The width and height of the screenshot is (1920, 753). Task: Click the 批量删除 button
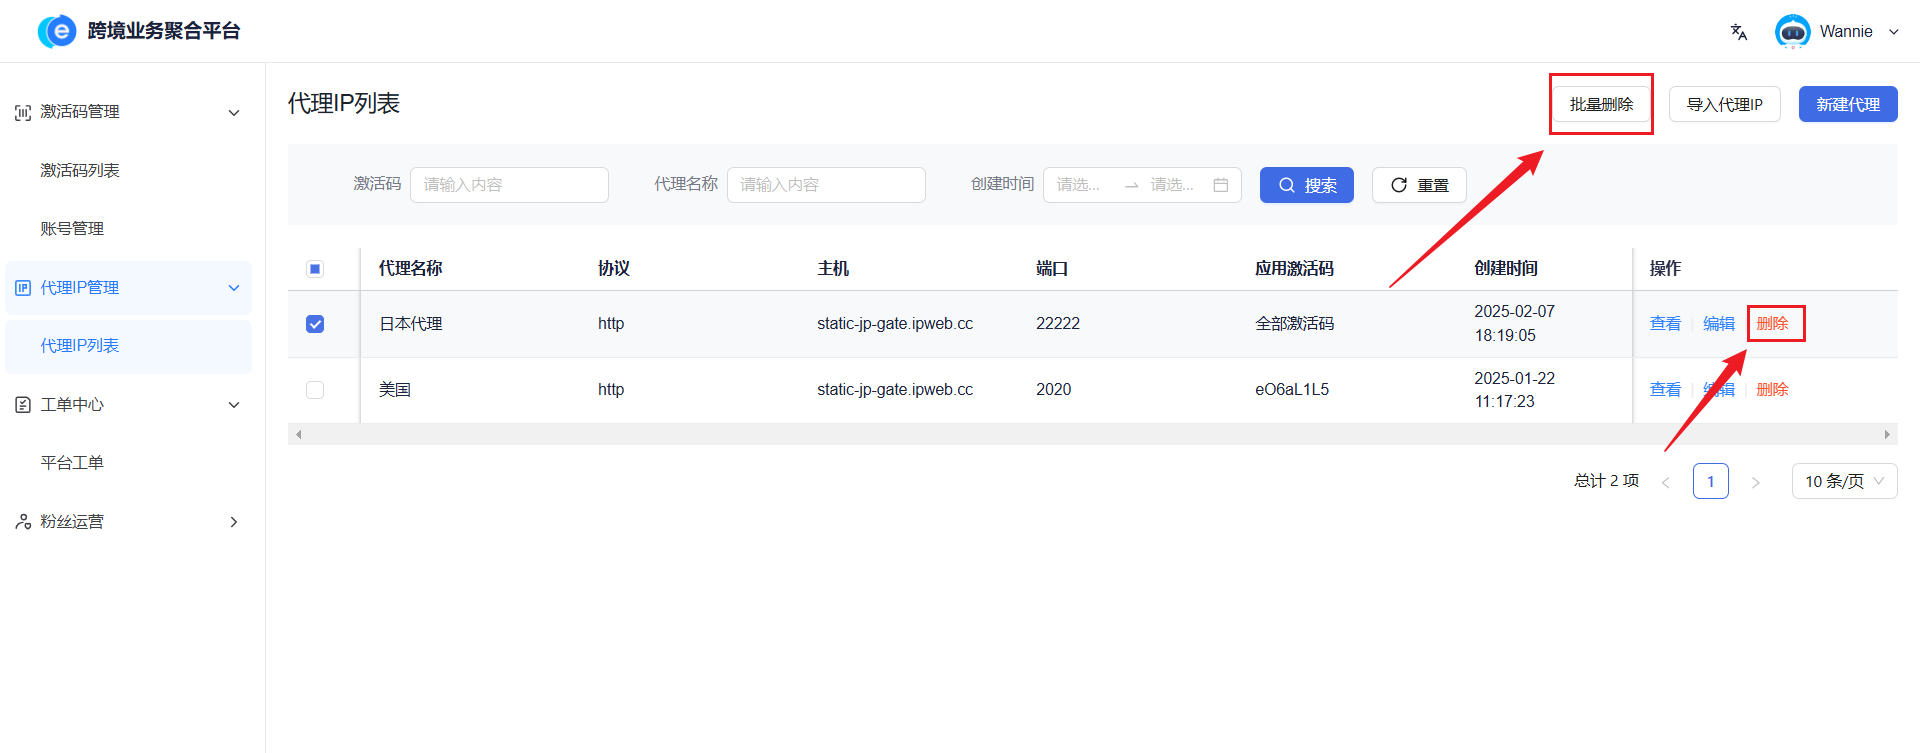tap(1601, 104)
